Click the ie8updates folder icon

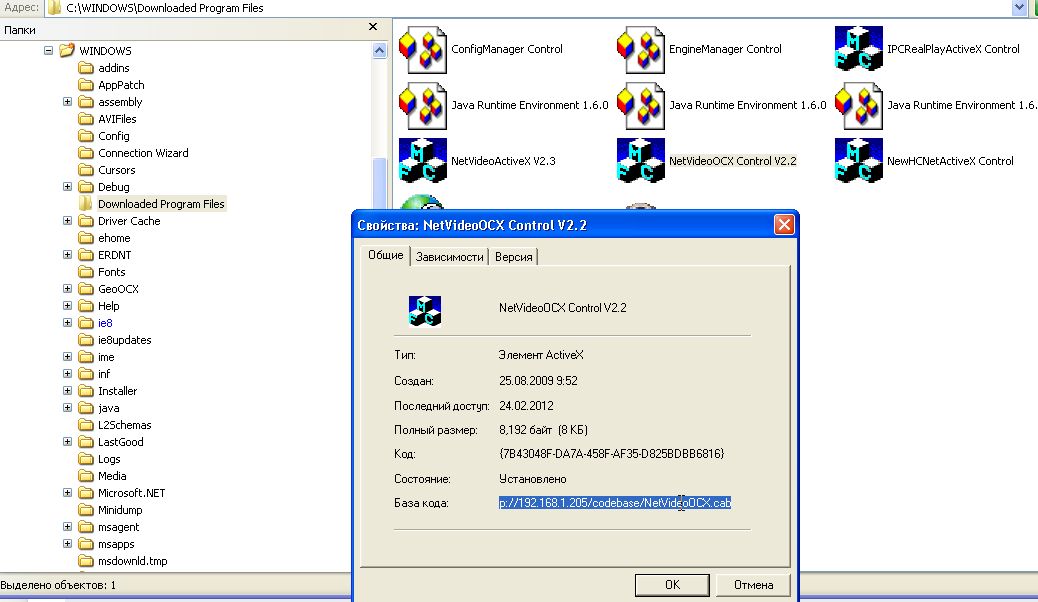coord(86,340)
